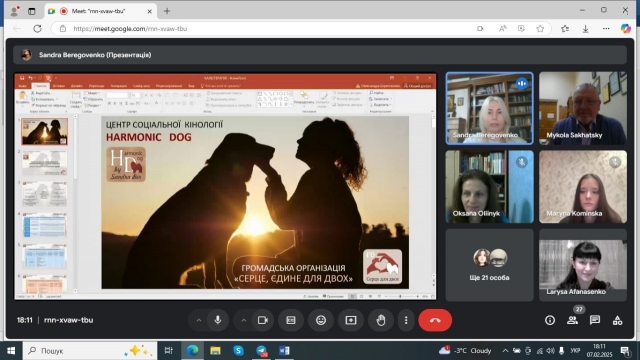Go back with browser back arrow
This screenshot has height=360, width=640.
click(17, 29)
